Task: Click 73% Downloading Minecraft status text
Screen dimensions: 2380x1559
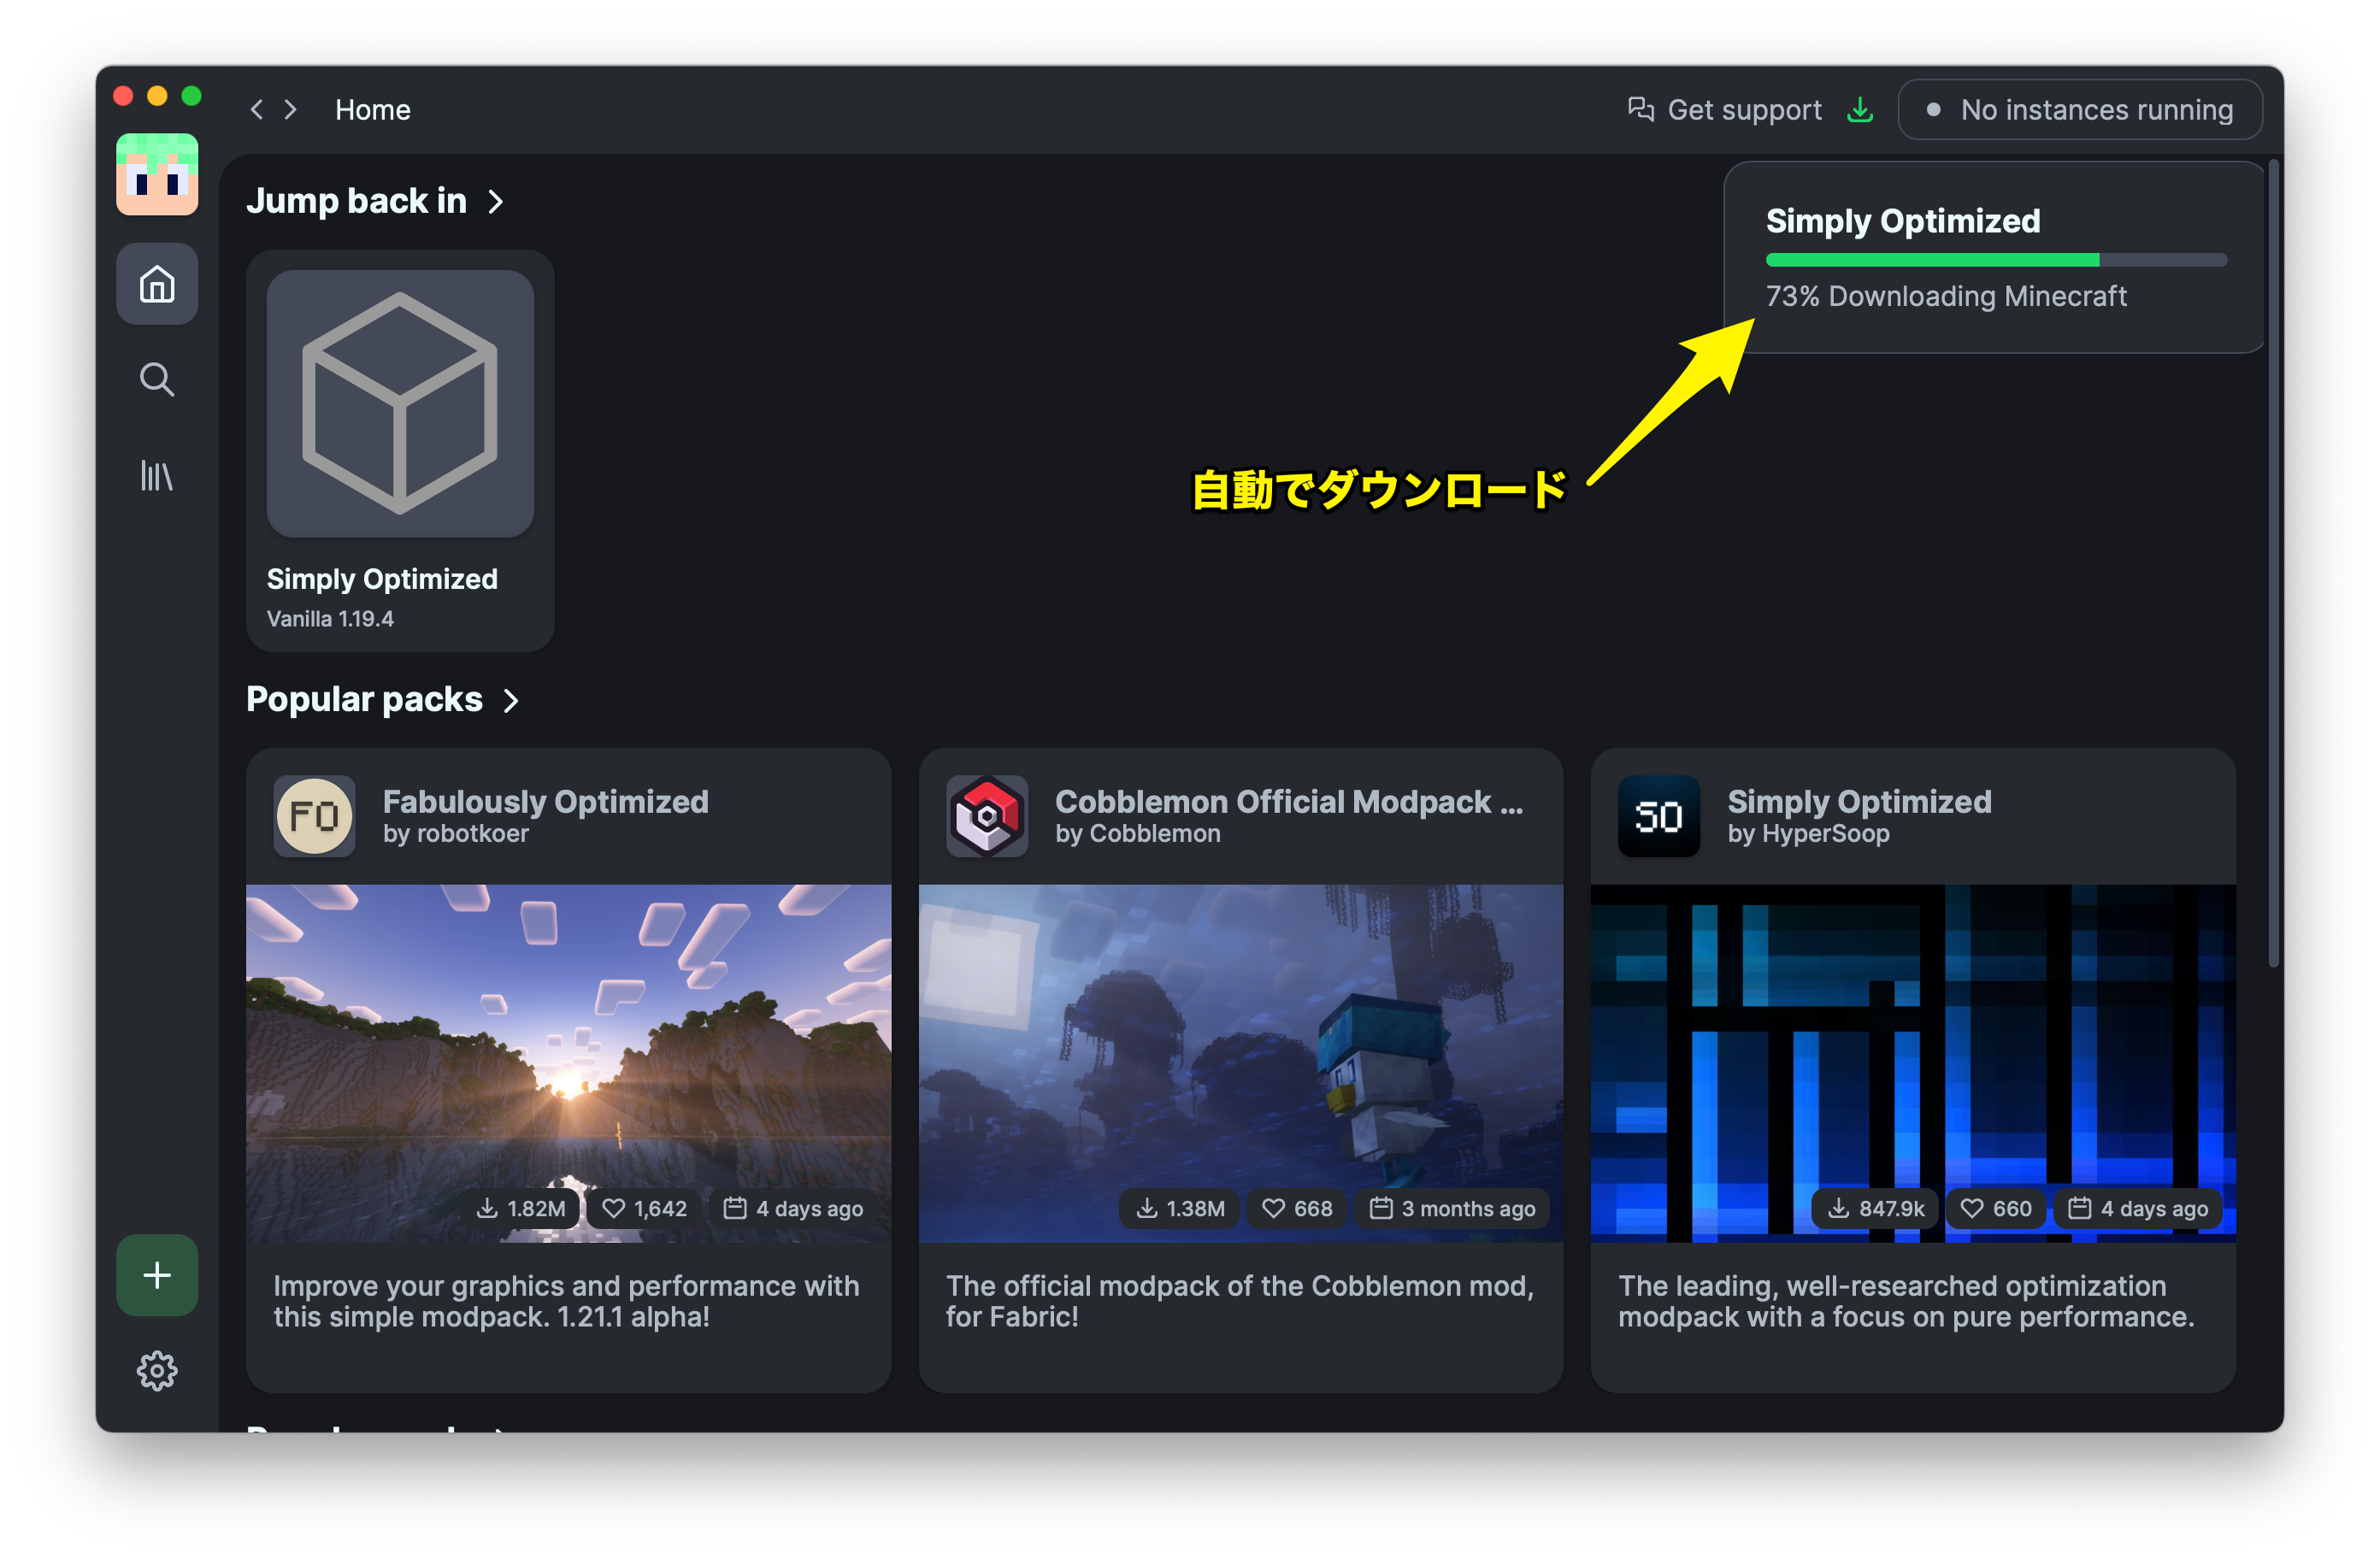Action: 1946,296
